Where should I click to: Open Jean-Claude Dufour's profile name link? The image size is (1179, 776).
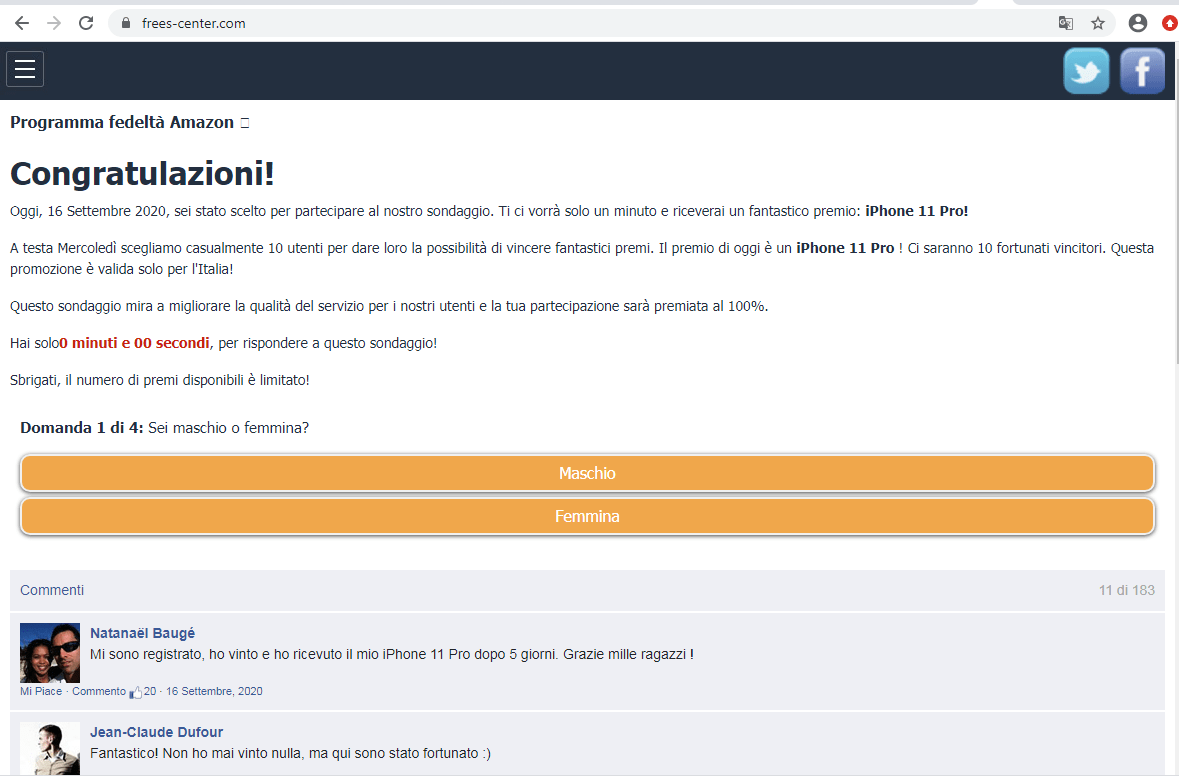pyautogui.click(x=156, y=732)
